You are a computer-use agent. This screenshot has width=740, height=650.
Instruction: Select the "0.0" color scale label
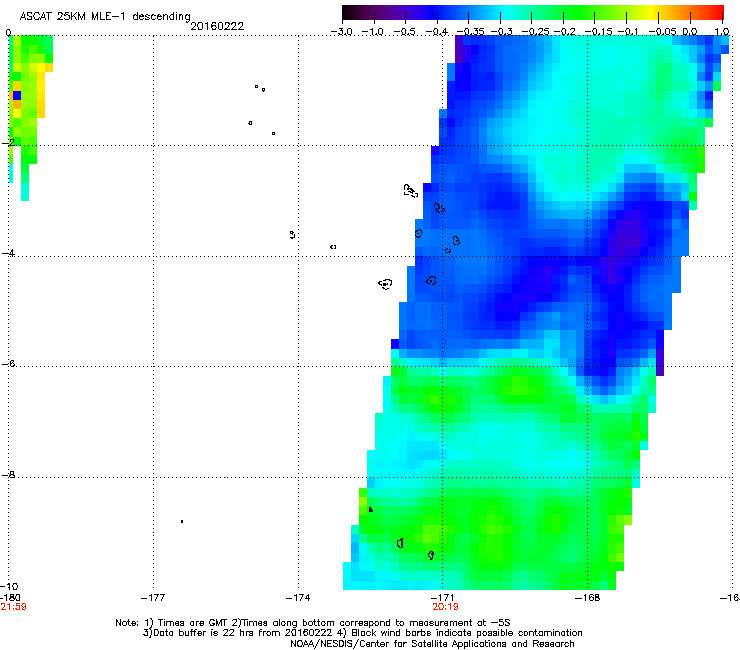(690, 32)
